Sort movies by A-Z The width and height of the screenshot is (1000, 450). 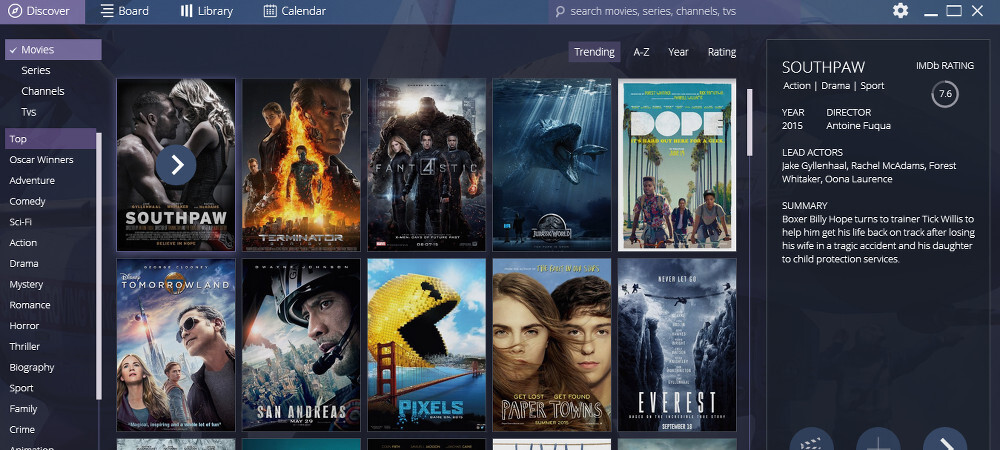click(641, 52)
